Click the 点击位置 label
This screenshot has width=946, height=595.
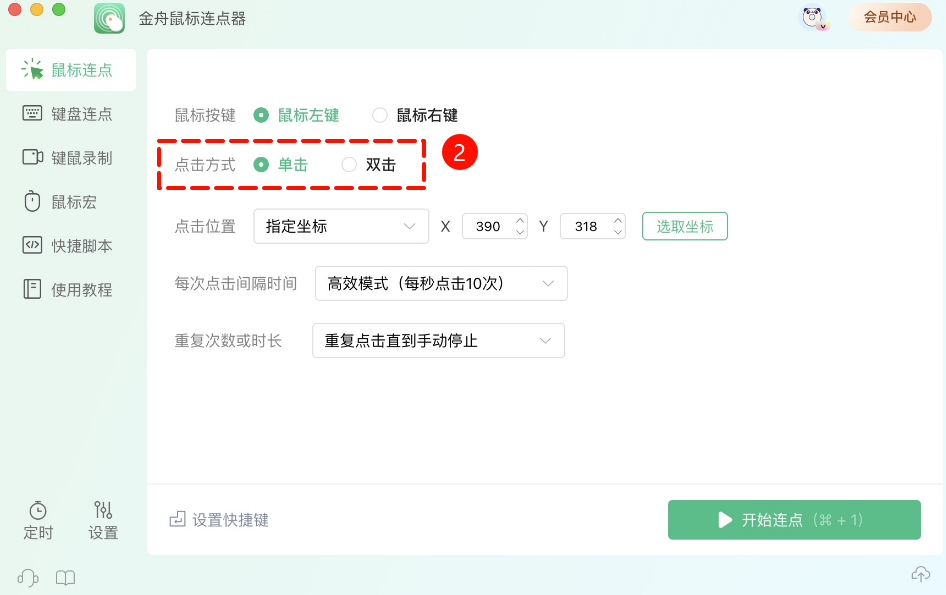click(x=205, y=226)
